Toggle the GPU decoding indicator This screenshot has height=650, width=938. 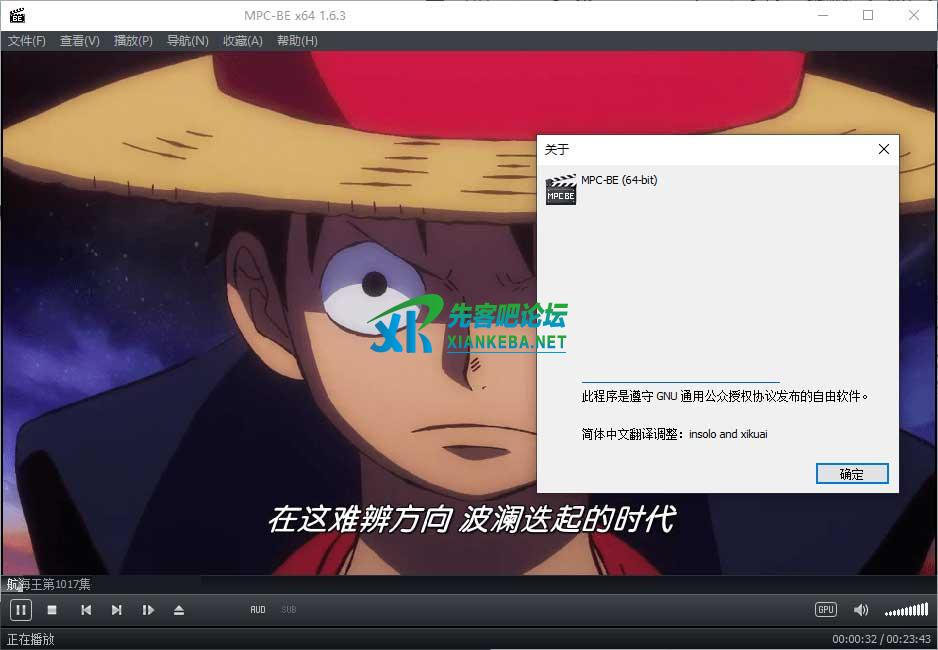click(x=825, y=610)
